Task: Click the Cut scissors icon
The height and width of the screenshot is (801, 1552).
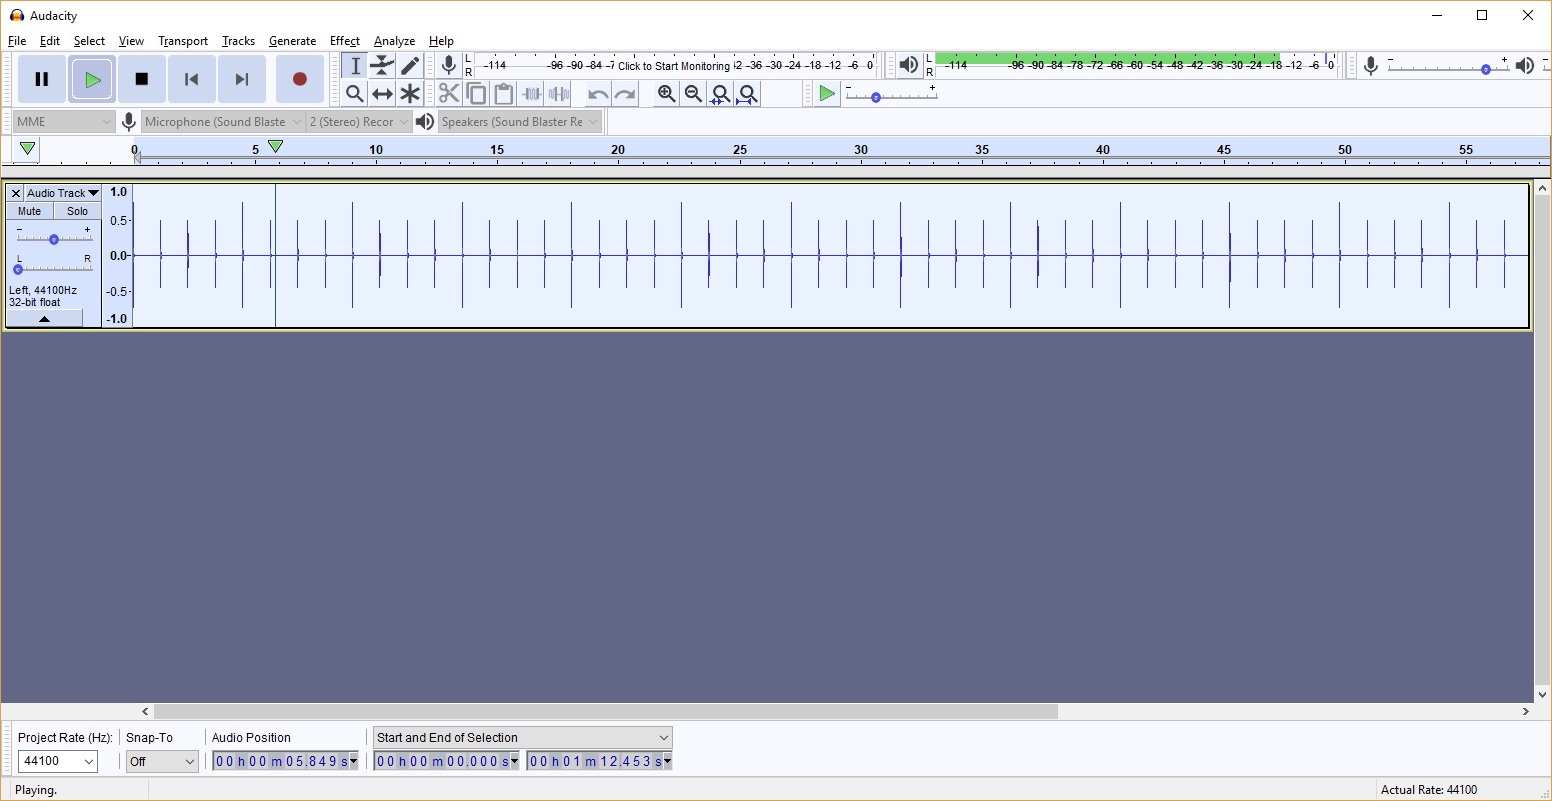Action: pos(449,94)
